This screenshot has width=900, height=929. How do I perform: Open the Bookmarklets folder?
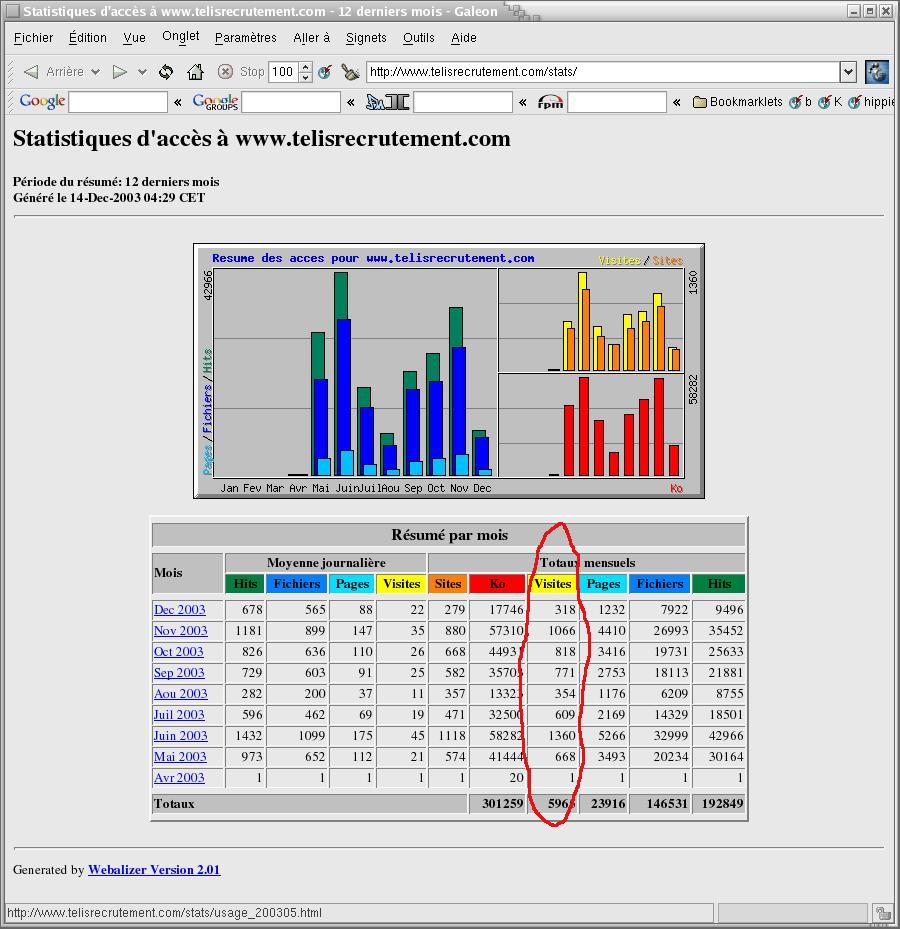click(x=738, y=102)
